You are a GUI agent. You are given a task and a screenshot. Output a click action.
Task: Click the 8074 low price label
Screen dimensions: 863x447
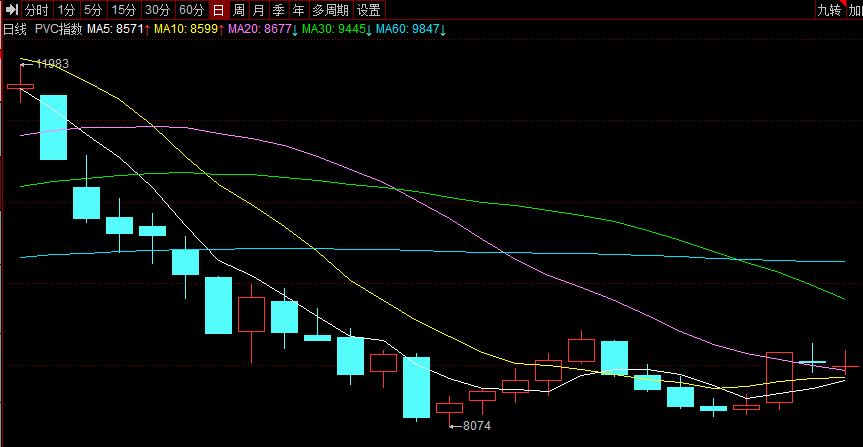tap(477, 426)
